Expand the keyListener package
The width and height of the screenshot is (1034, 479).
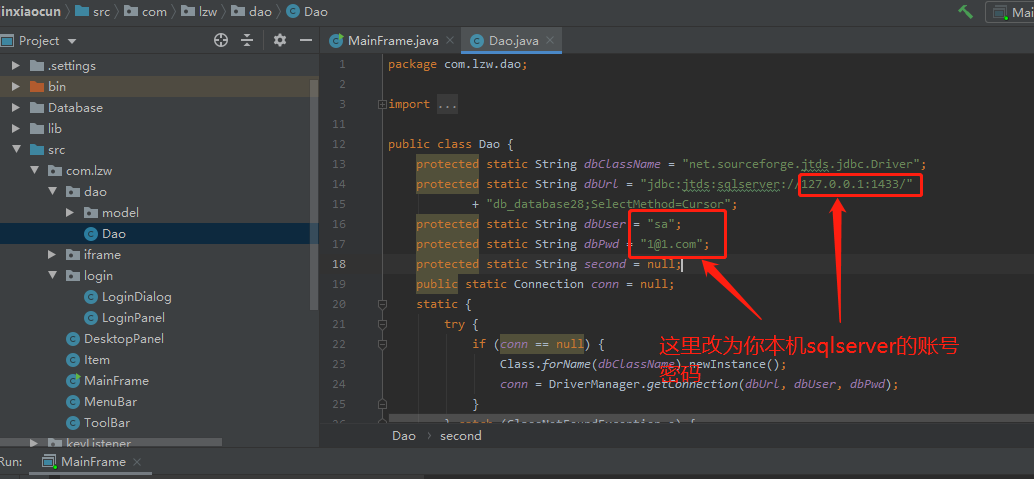(34, 443)
